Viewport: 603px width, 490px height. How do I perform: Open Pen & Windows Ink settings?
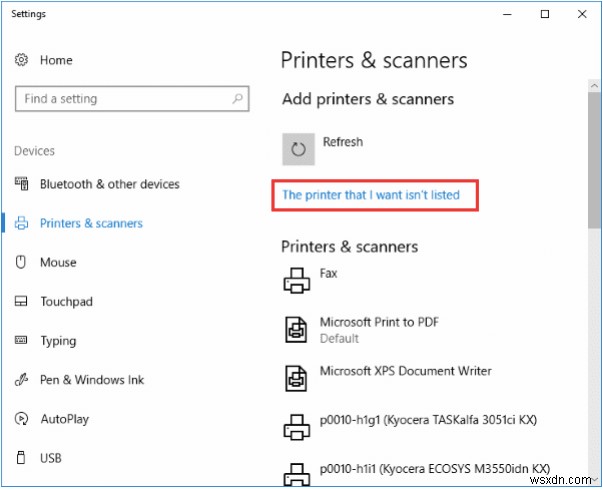92,380
